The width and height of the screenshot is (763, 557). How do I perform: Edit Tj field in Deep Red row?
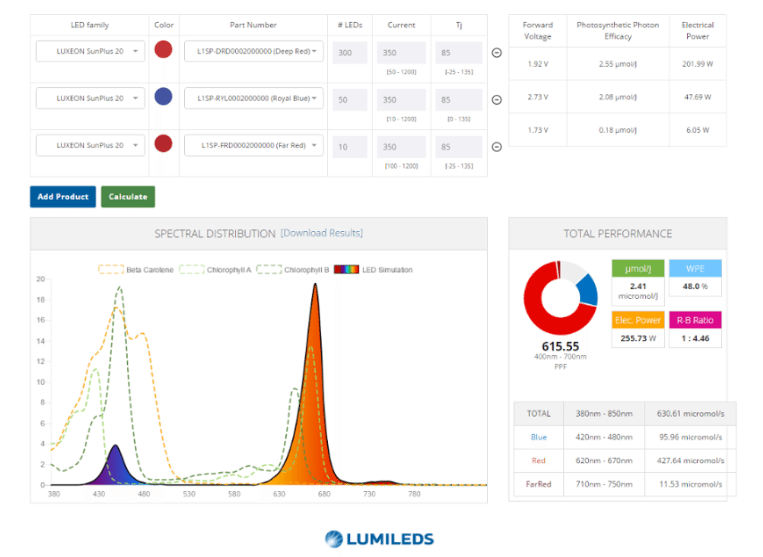[459, 53]
